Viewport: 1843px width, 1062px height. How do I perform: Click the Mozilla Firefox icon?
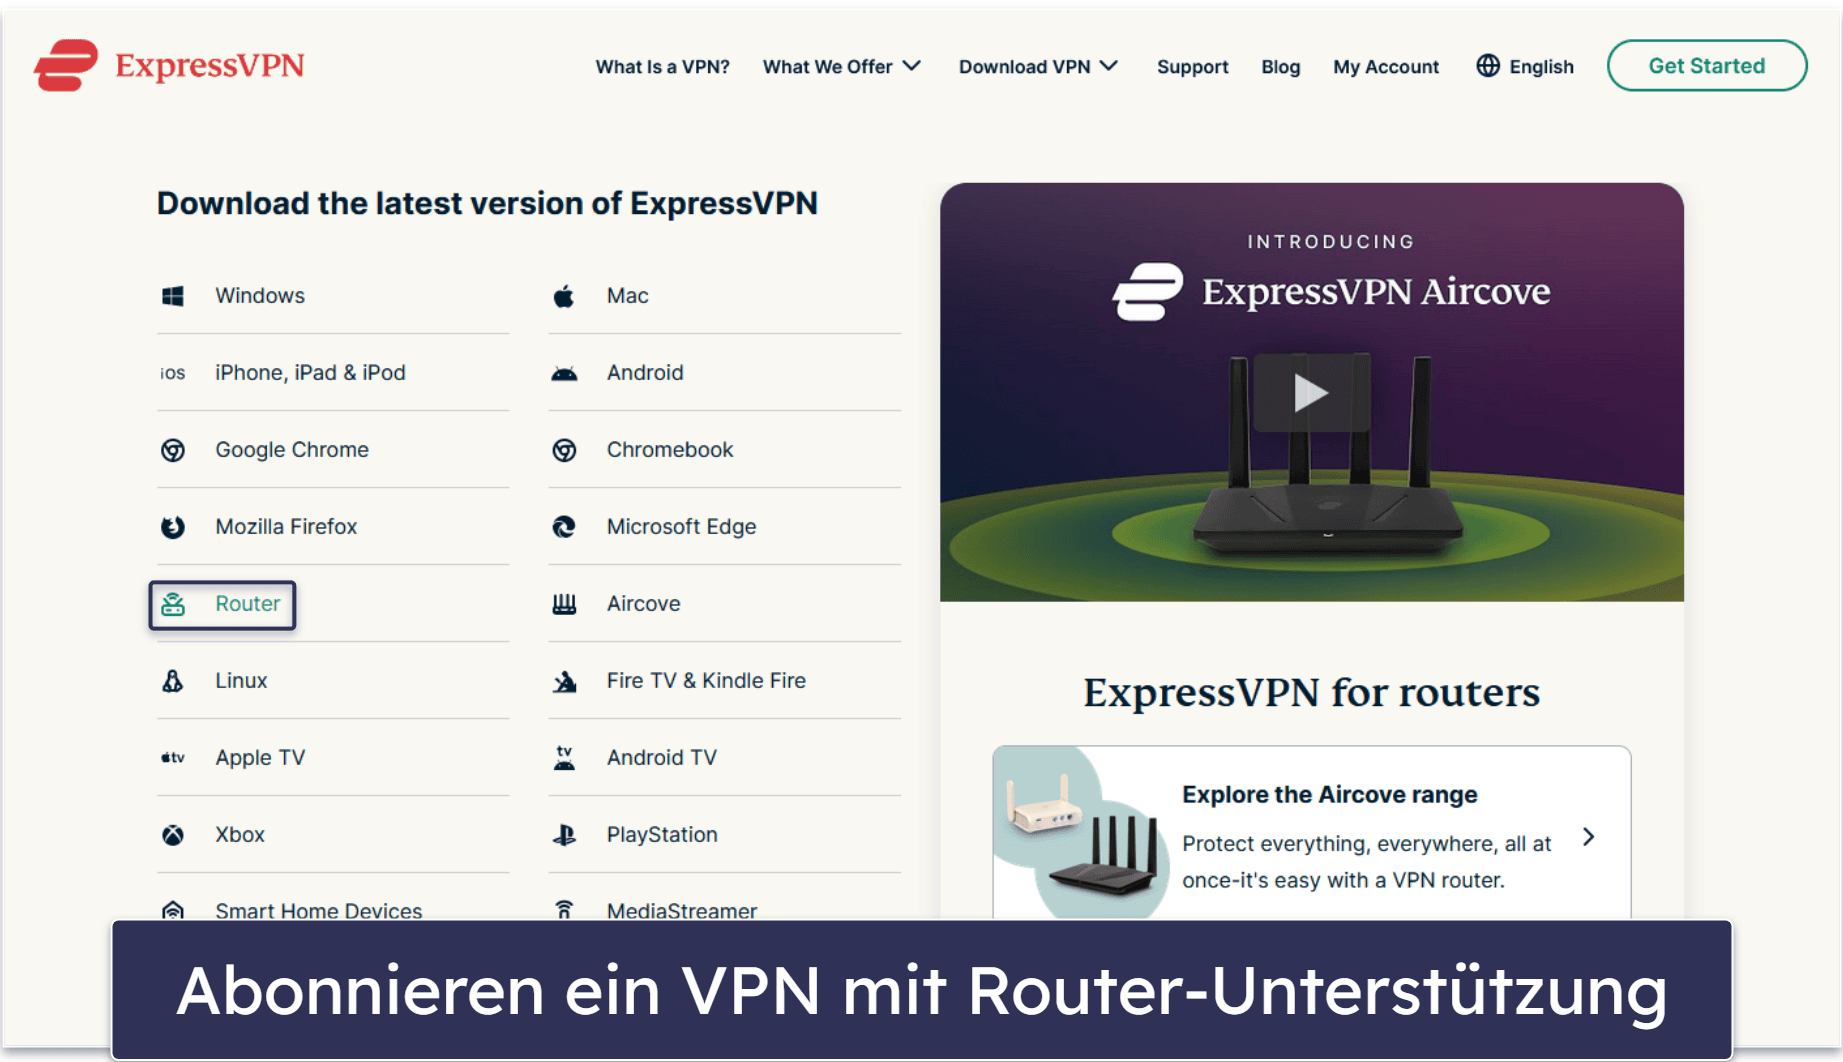click(x=173, y=527)
